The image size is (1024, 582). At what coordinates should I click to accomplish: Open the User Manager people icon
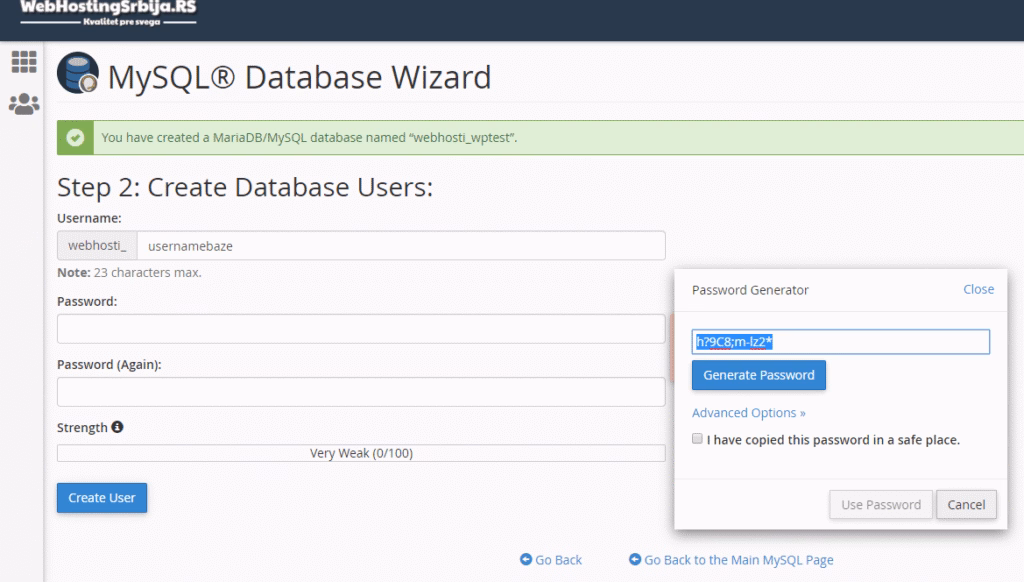coord(24,104)
